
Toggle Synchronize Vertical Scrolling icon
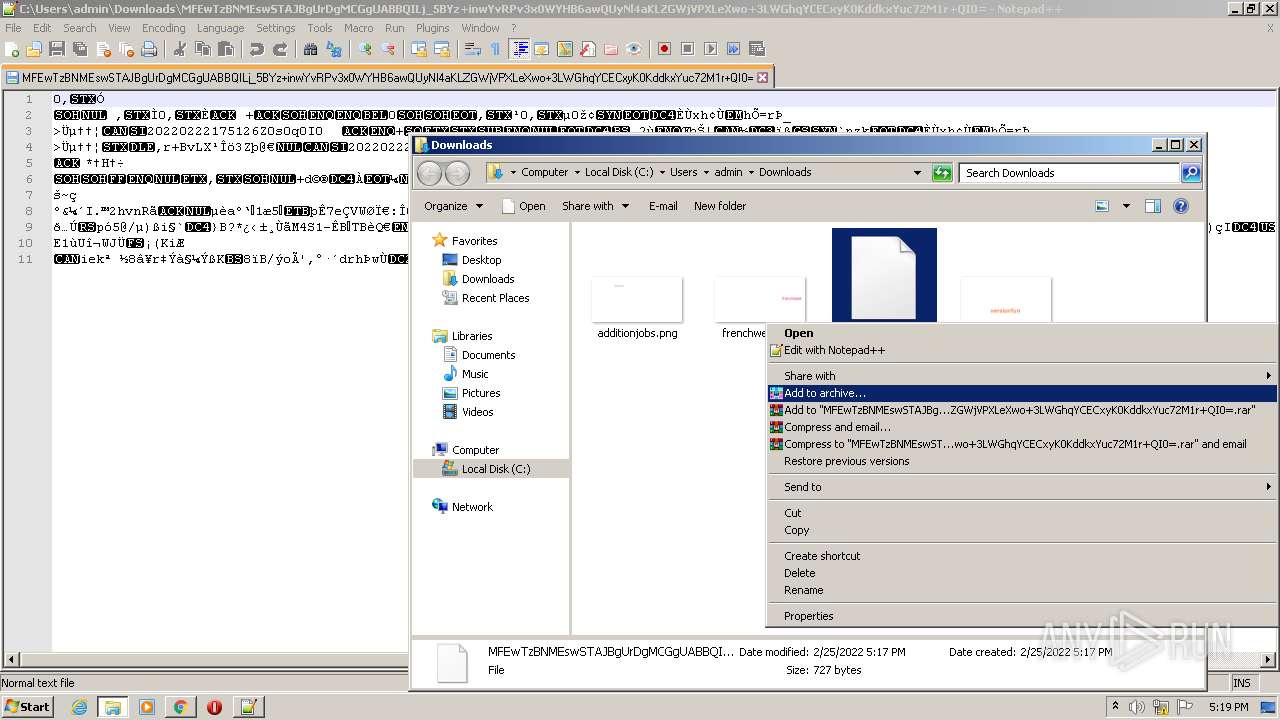click(x=419, y=48)
